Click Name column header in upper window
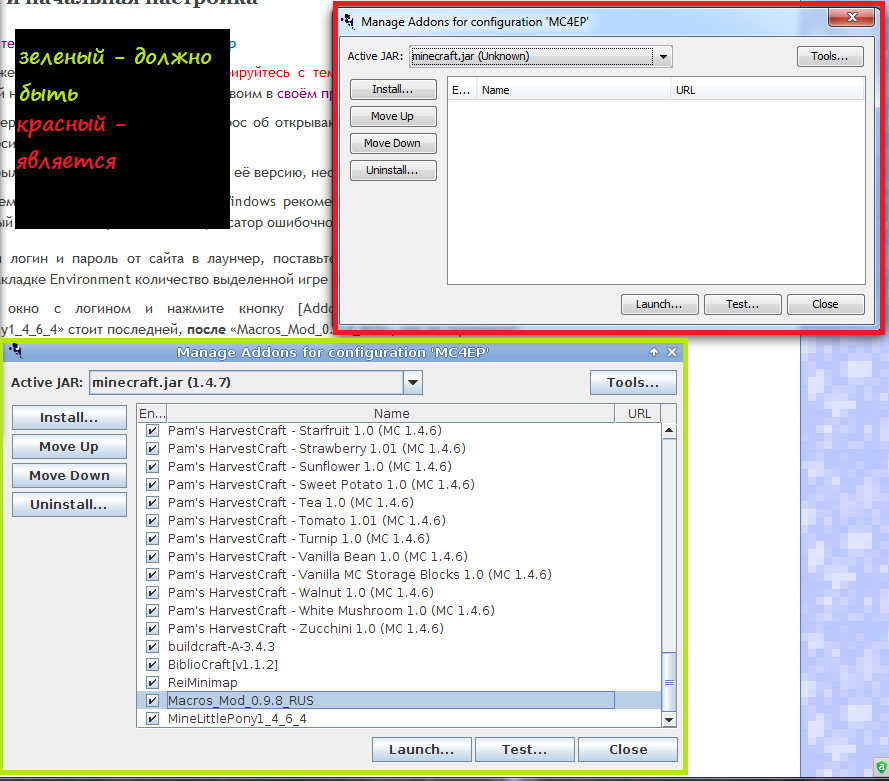Viewport: 889px width, 781px height. pos(573,90)
